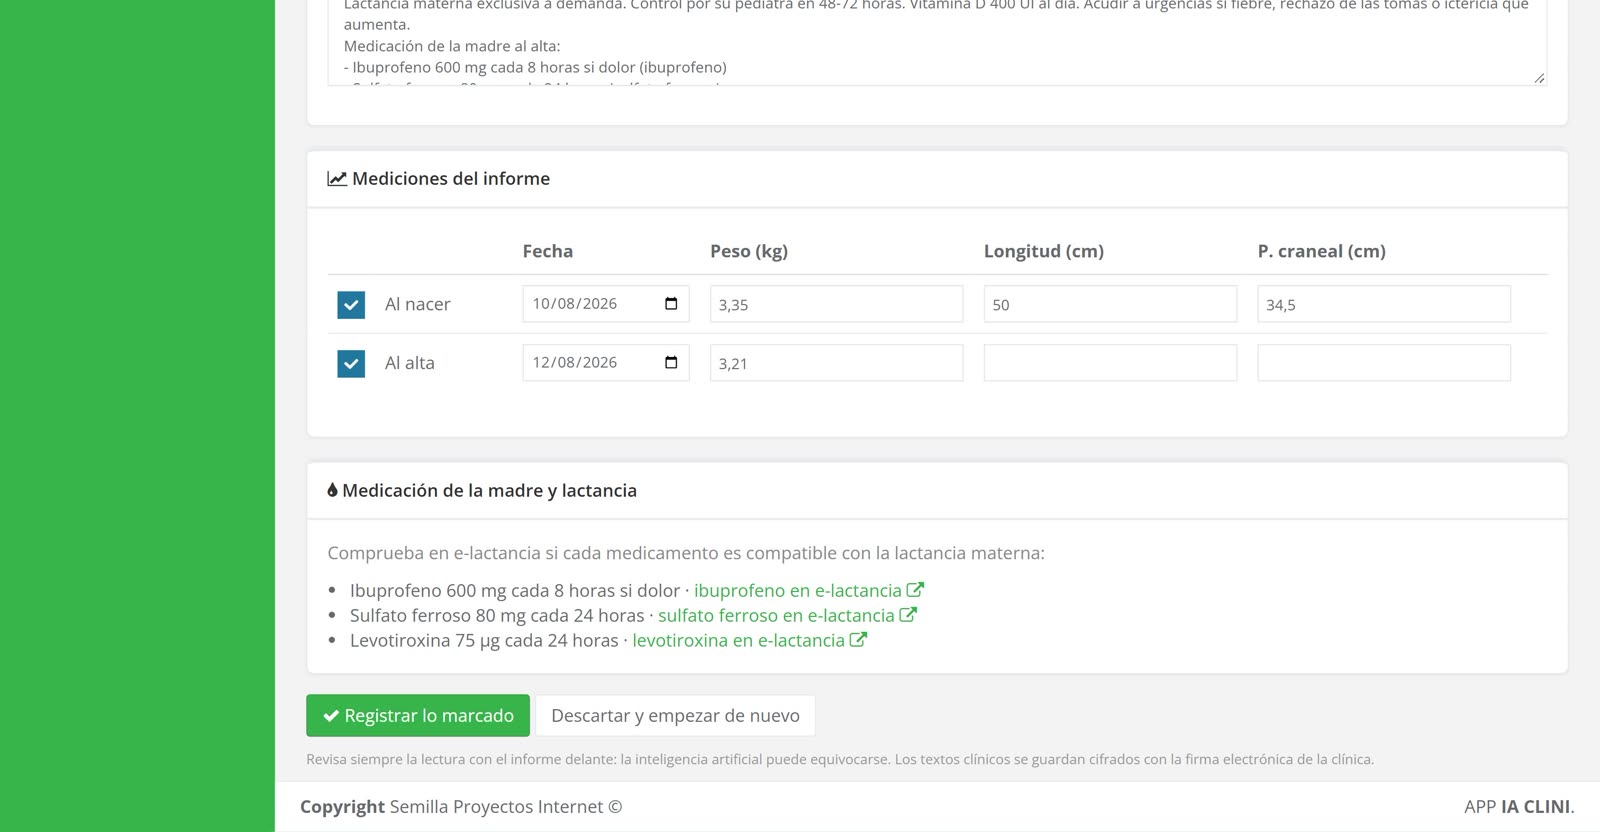Click the empty Al alta Longitud field

(1110, 363)
